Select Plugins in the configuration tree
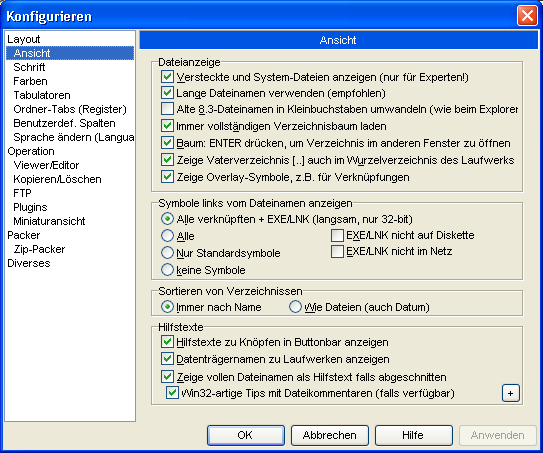543x453 pixels. 30,207
